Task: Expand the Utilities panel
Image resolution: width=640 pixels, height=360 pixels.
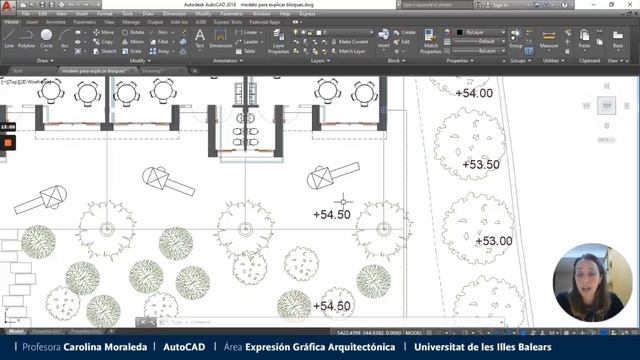Action: pos(553,61)
